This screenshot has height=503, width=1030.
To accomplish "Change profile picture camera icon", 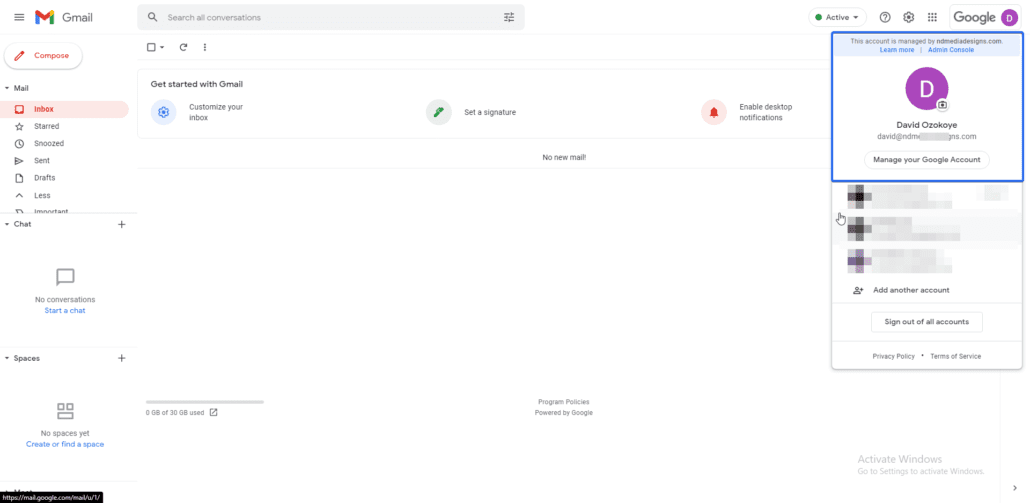I will point(942,104).
